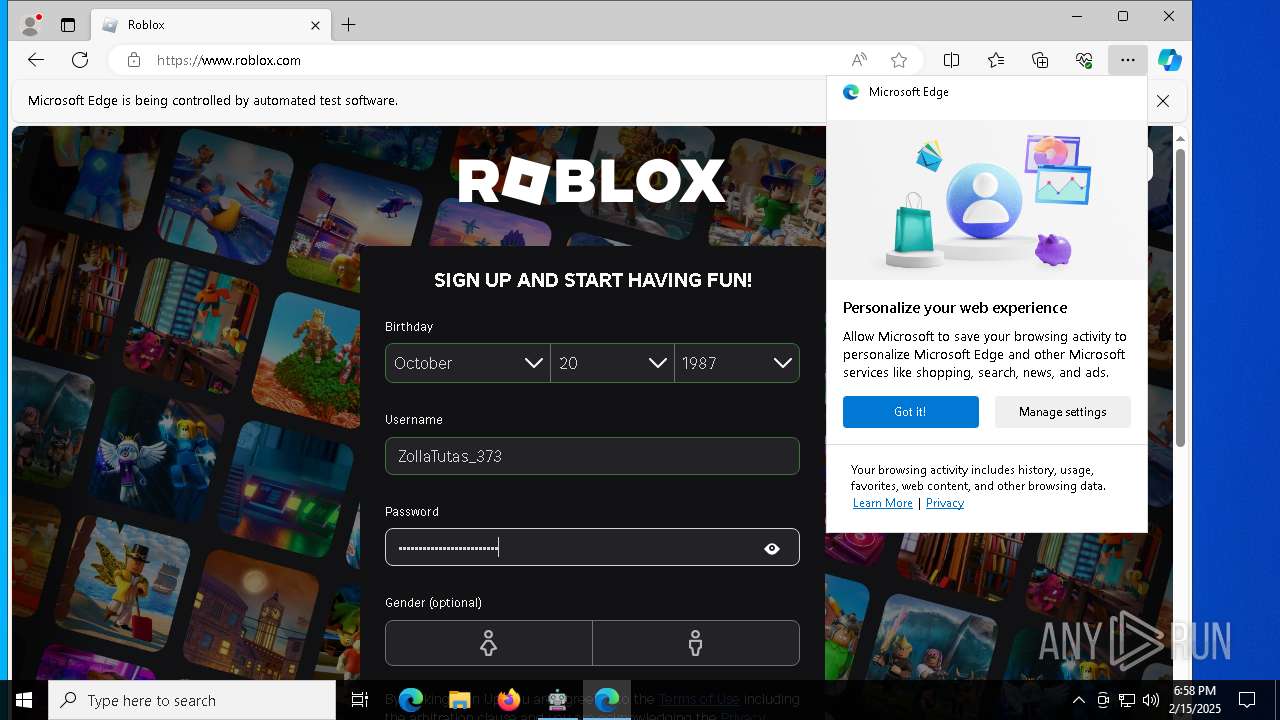Open the notifications action center
This screenshot has height=720, width=1280.
pyautogui.click(x=1247, y=700)
